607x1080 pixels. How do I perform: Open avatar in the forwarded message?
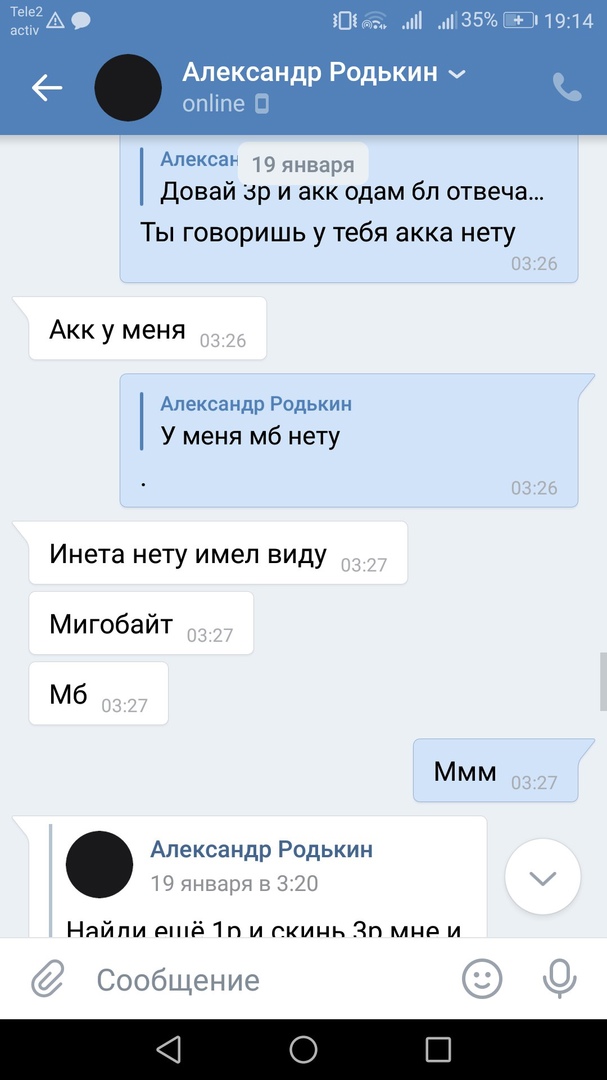click(99, 864)
